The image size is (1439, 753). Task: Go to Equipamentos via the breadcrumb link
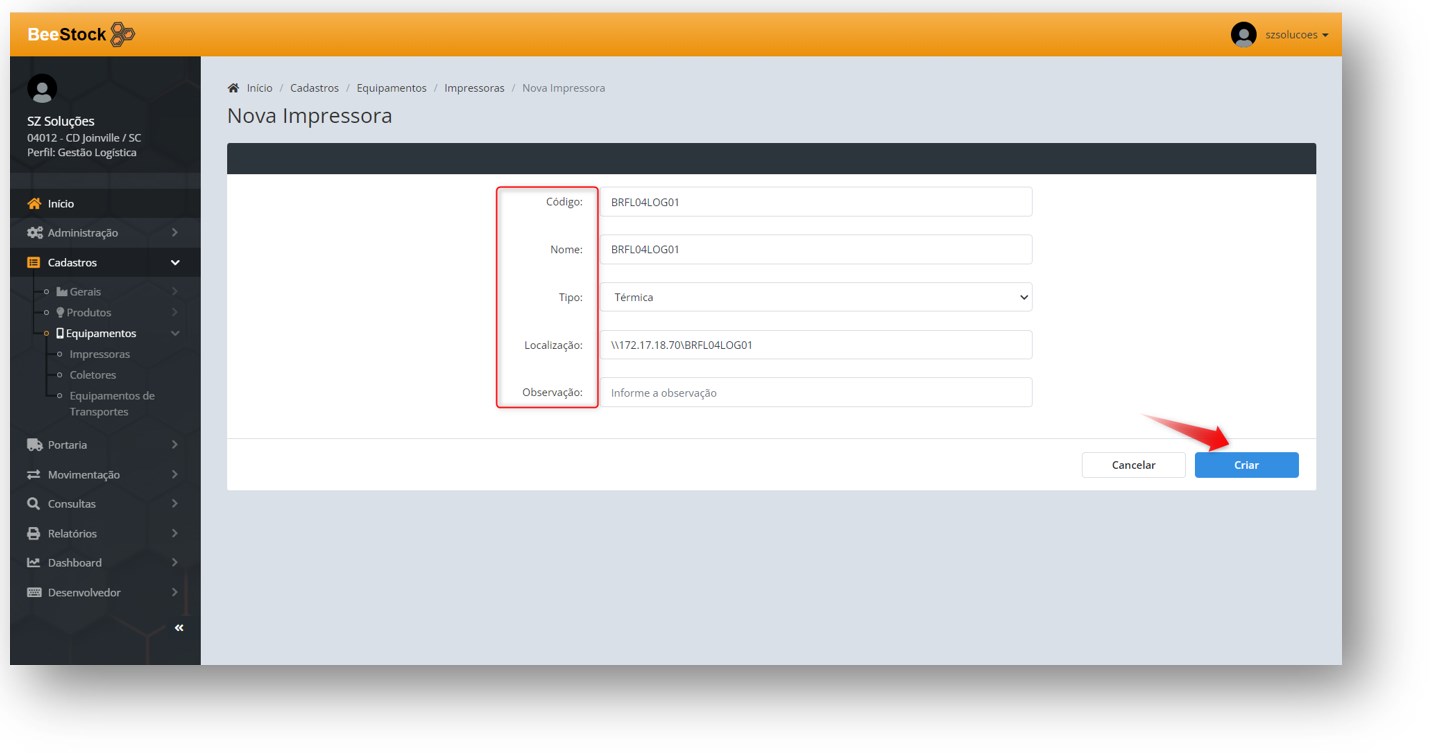tap(391, 88)
